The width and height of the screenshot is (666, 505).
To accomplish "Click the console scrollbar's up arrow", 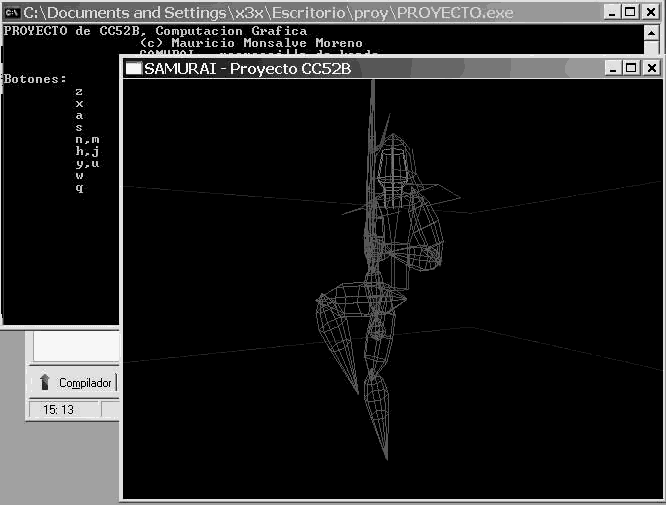I will [x=651, y=31].
